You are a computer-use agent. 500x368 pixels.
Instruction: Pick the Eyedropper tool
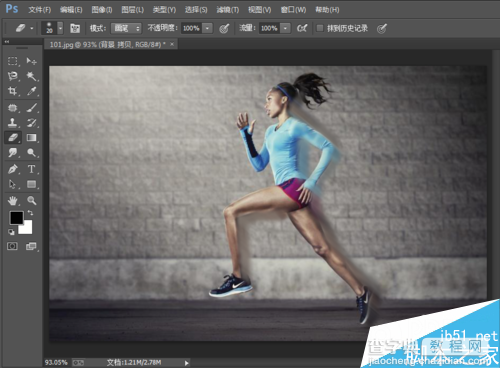coord(31,91)
